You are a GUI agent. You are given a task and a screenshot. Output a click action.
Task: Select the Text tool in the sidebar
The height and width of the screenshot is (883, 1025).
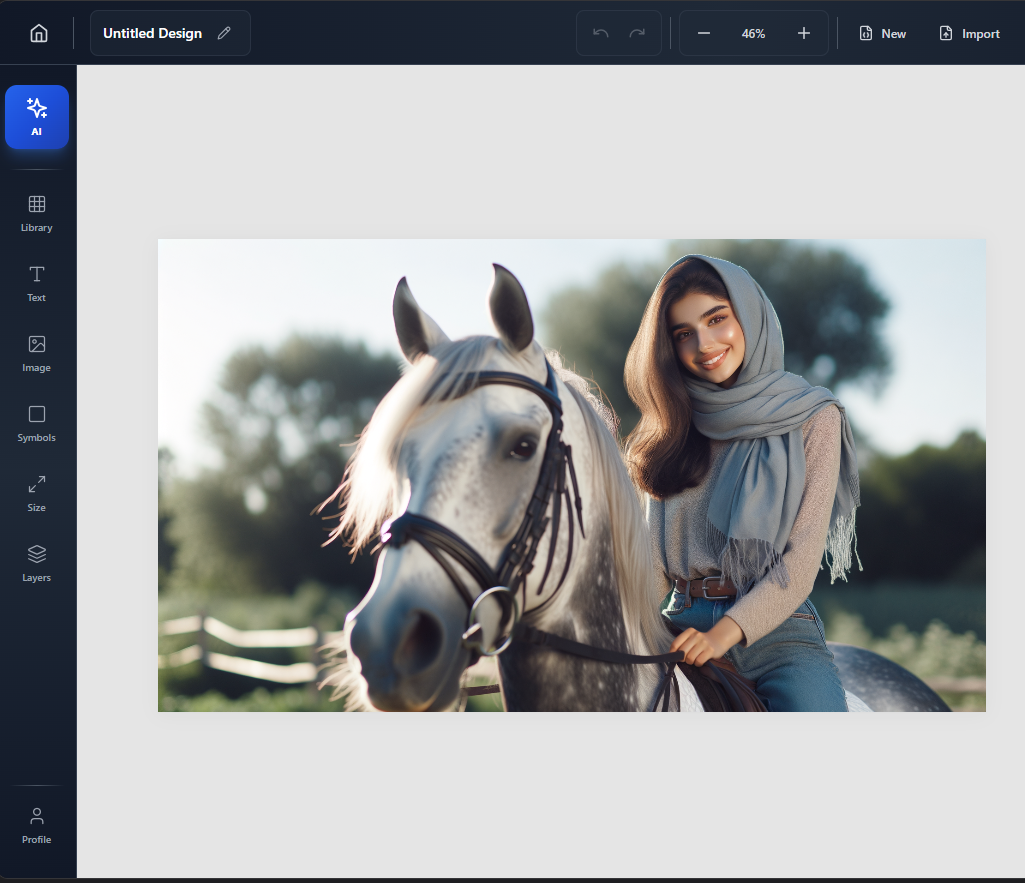coord(37,283)
